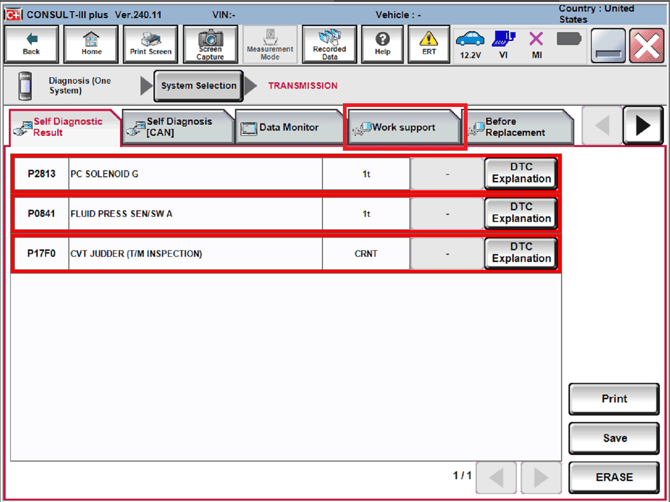
Task: Select the P2813 code cell
Action: click(x=41, y=174)
